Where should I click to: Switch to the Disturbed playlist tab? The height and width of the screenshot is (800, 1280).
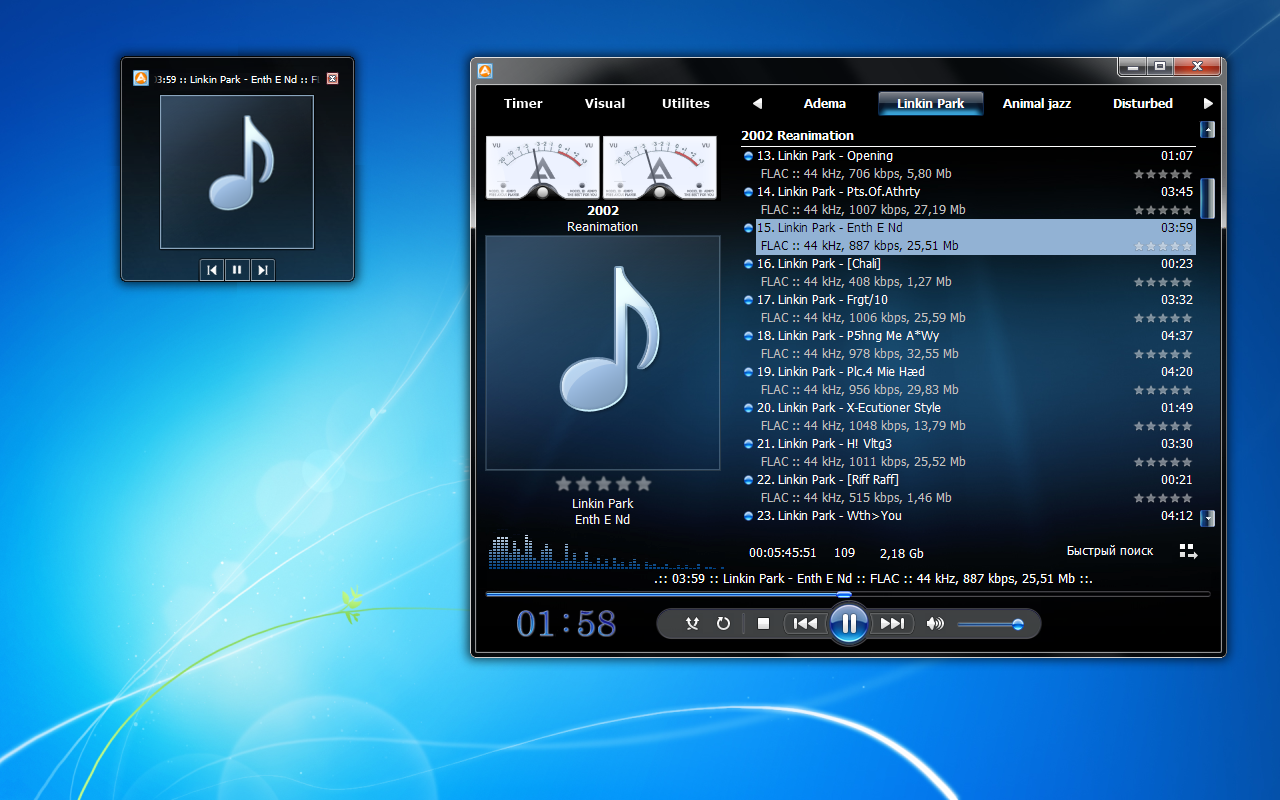pos(1143,104)
